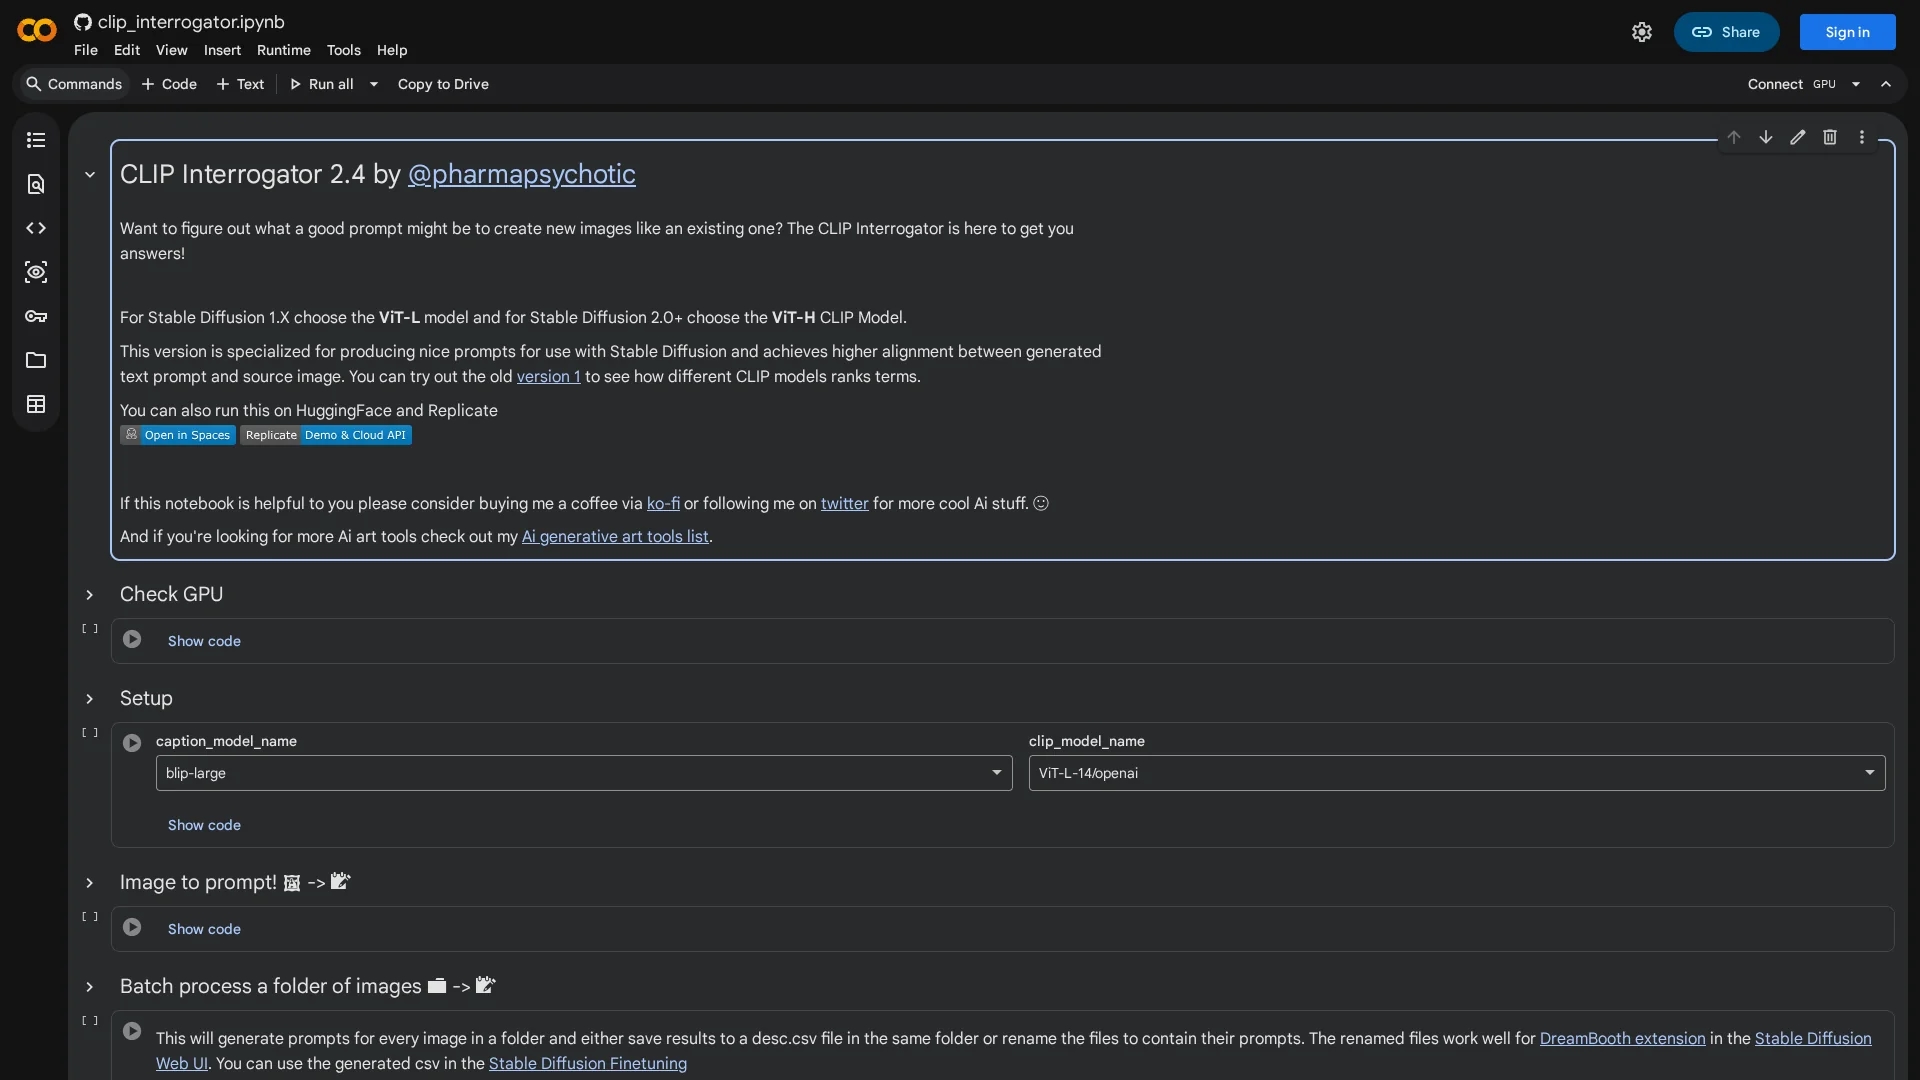The height and width of the screenshot is (1080, 1920).
Task: Run the Setup cell
Action: click(x=132, y=743)
